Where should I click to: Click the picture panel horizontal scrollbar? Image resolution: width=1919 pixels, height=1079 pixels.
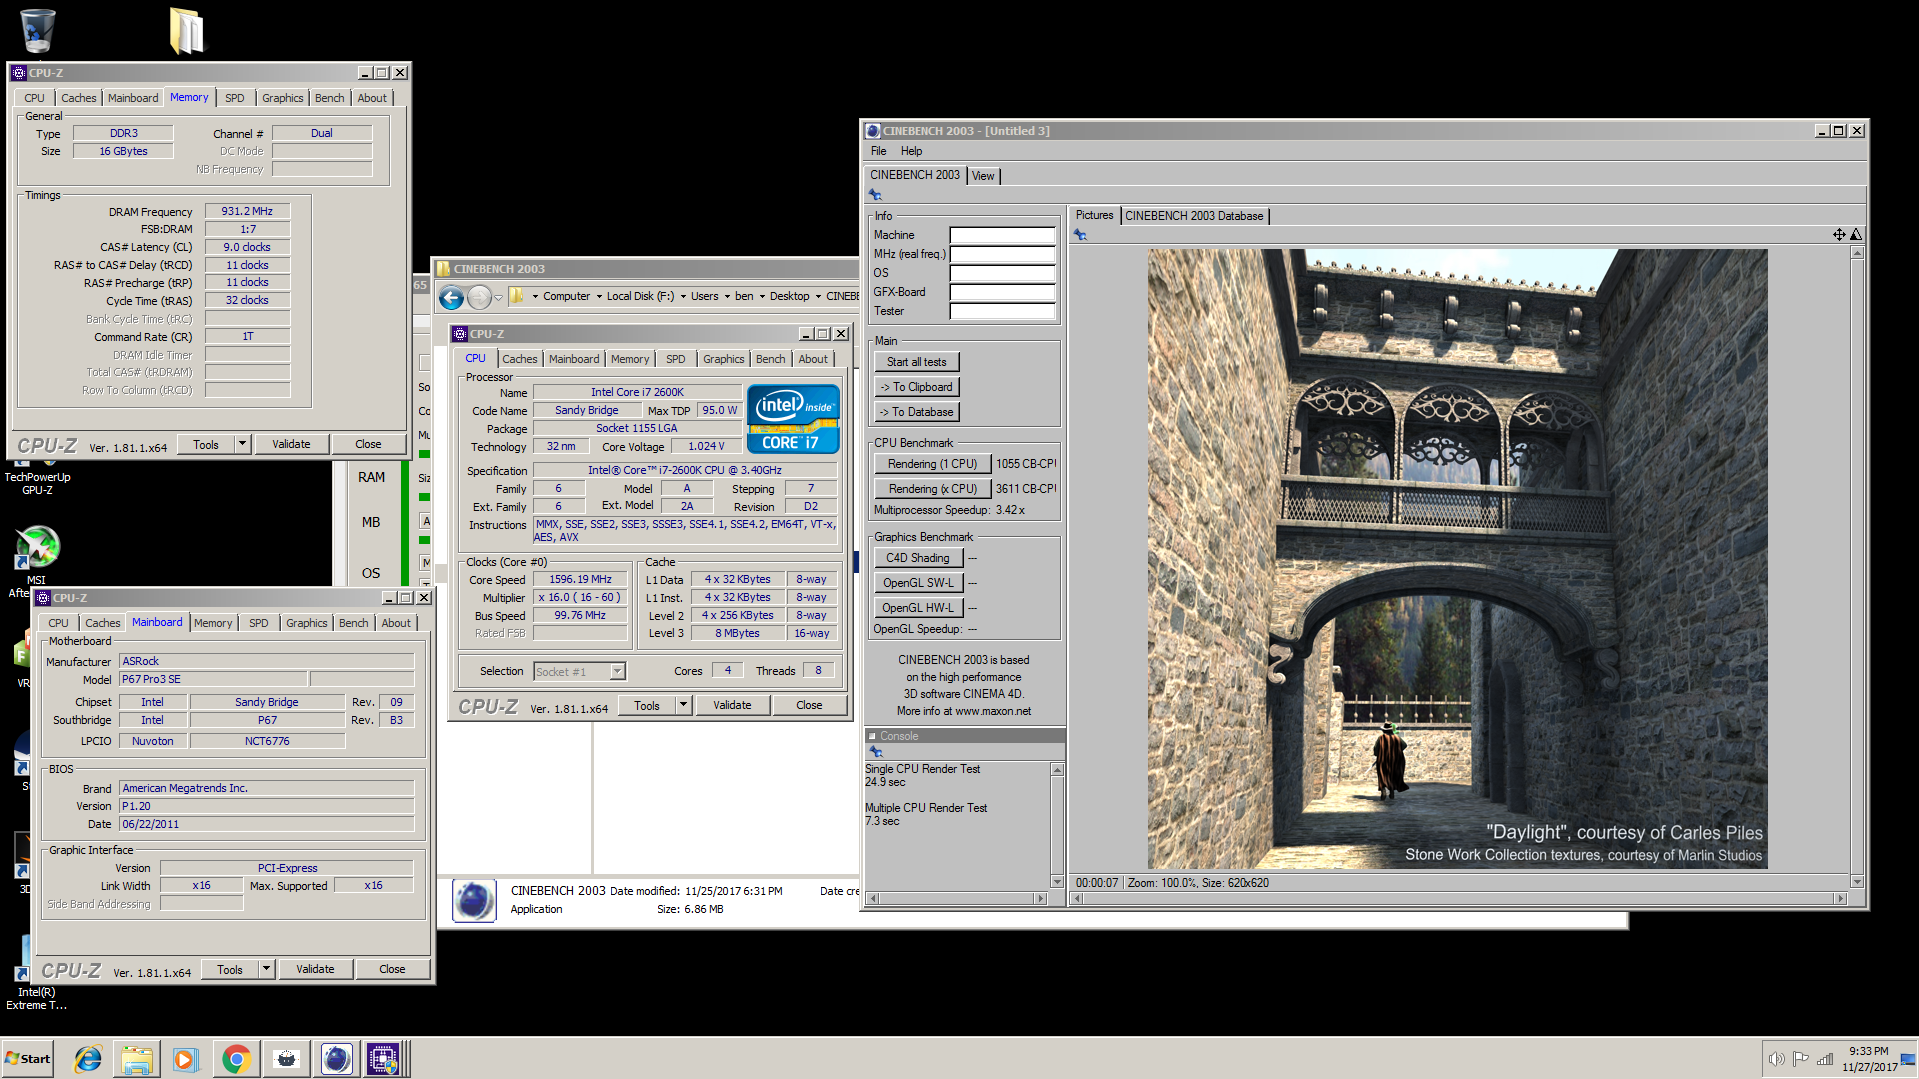[x=1459, y=898]
